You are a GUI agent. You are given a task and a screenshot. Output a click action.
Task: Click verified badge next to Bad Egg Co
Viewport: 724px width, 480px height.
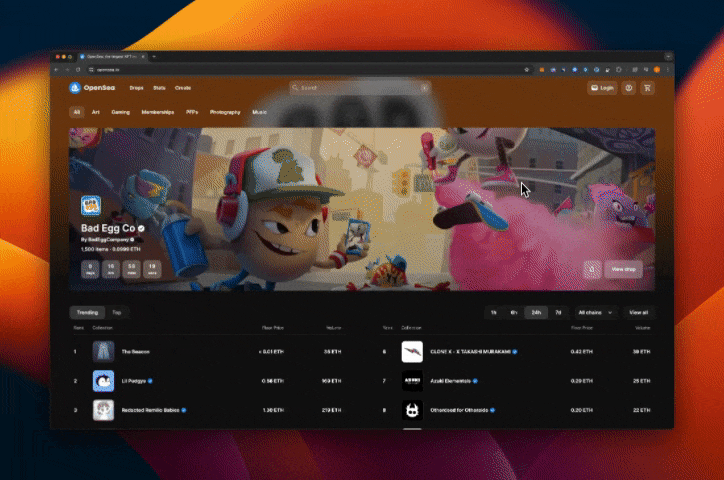141,228
